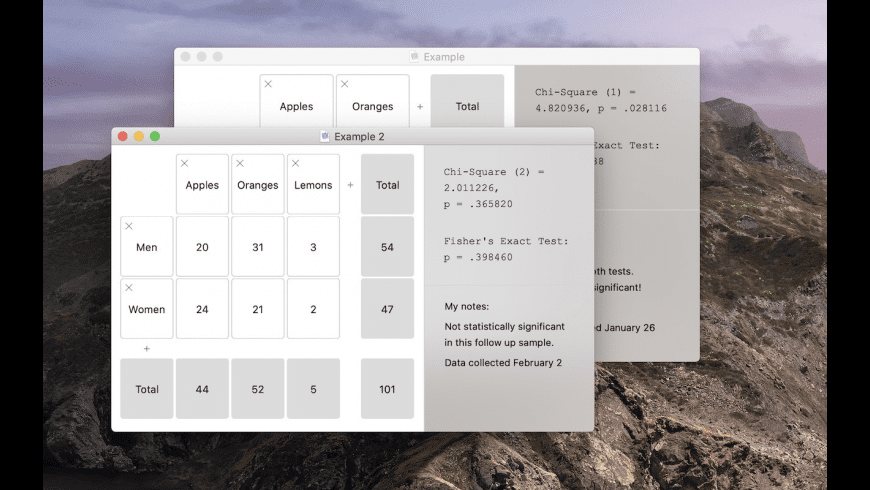This screenshot has height=490, width=870.
Task: Remove Apples column in Example window
Action: (x=268, y=84)
